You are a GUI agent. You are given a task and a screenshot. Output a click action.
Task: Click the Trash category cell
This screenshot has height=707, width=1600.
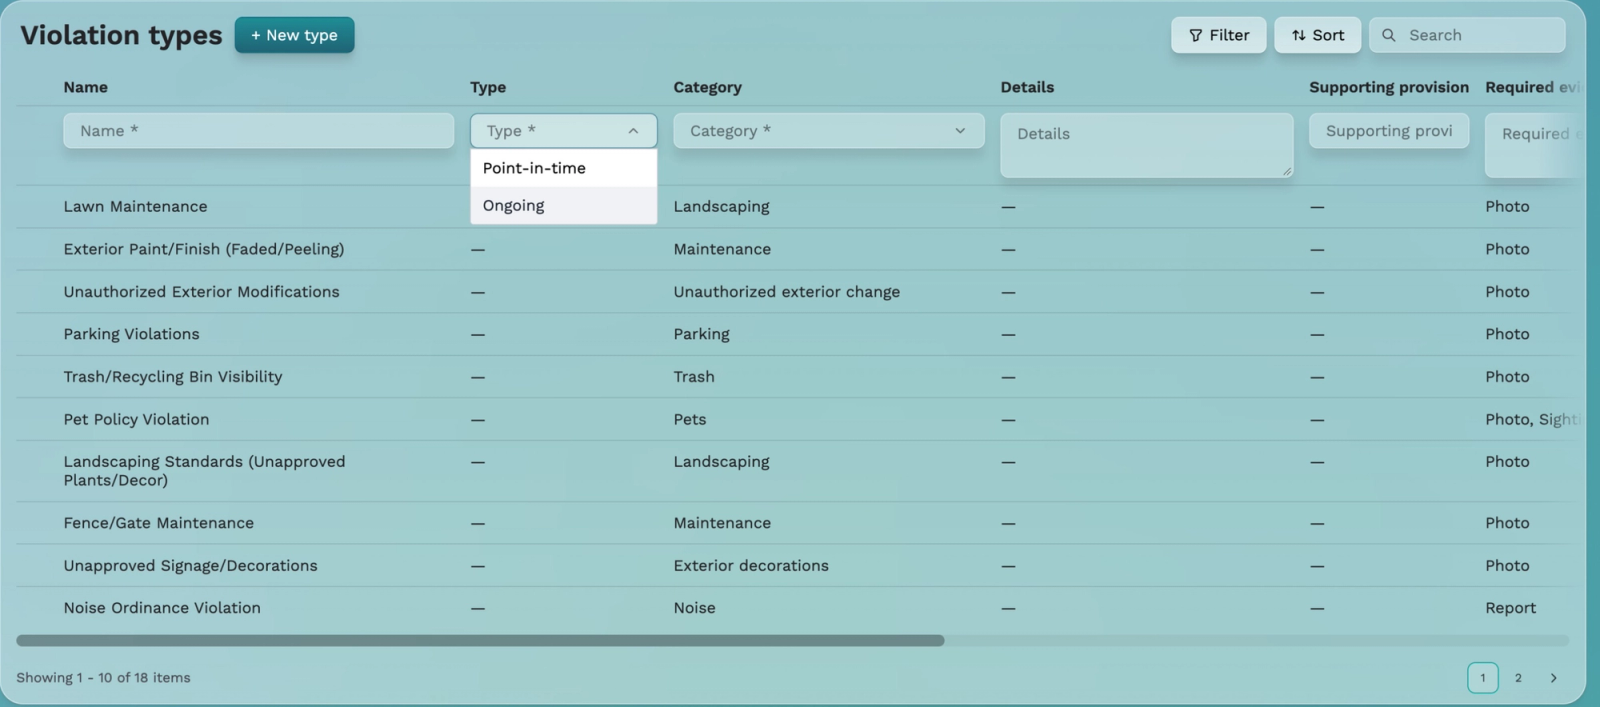coord(694,377)
